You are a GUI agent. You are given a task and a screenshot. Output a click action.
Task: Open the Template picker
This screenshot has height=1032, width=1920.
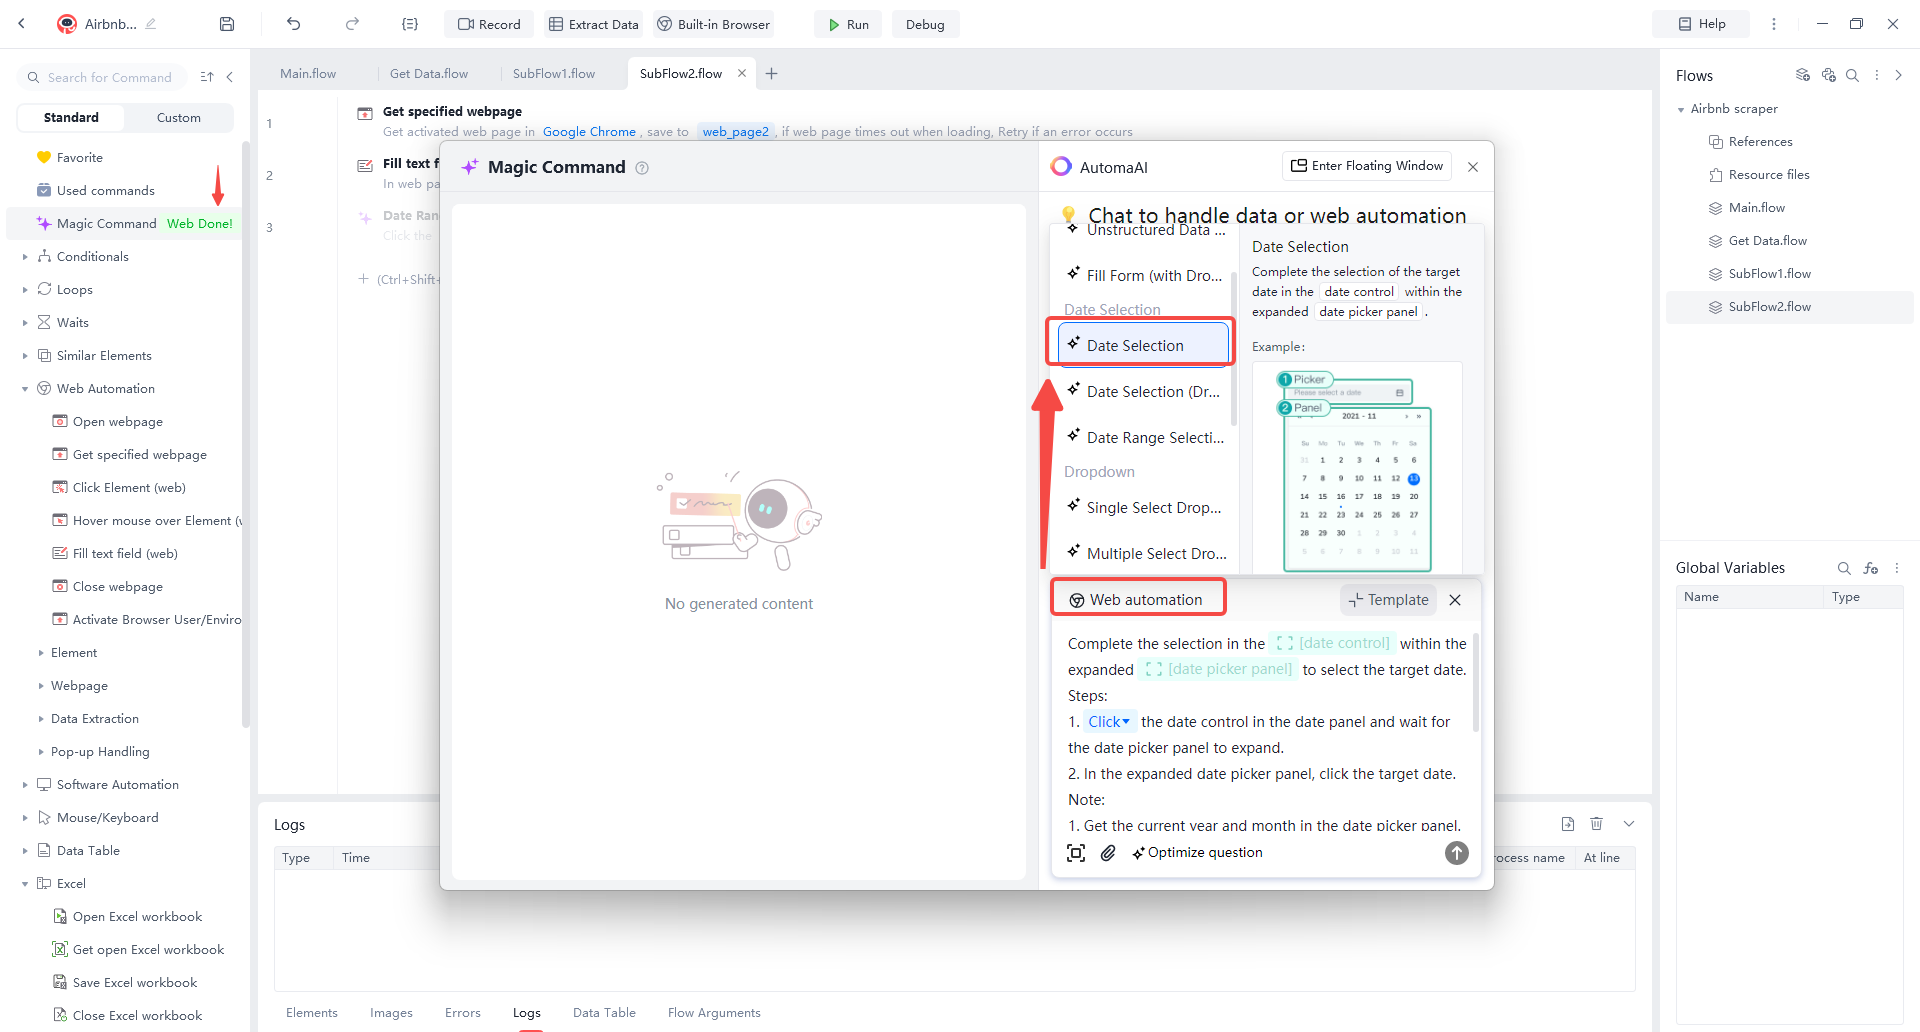point(1388,599)
